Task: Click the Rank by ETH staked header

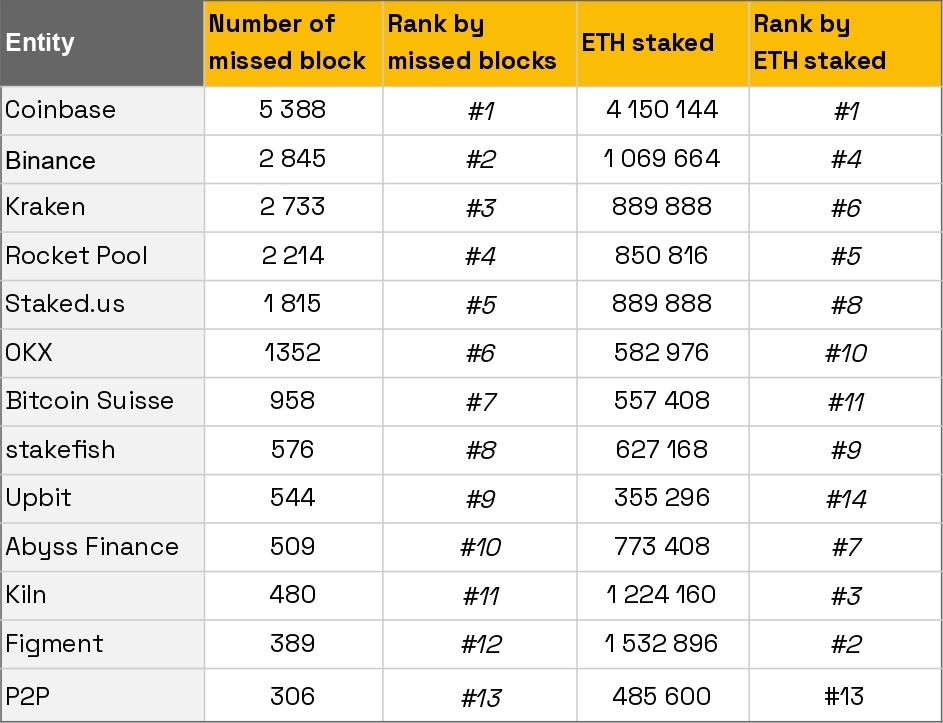Action: (x=845, y=43)
